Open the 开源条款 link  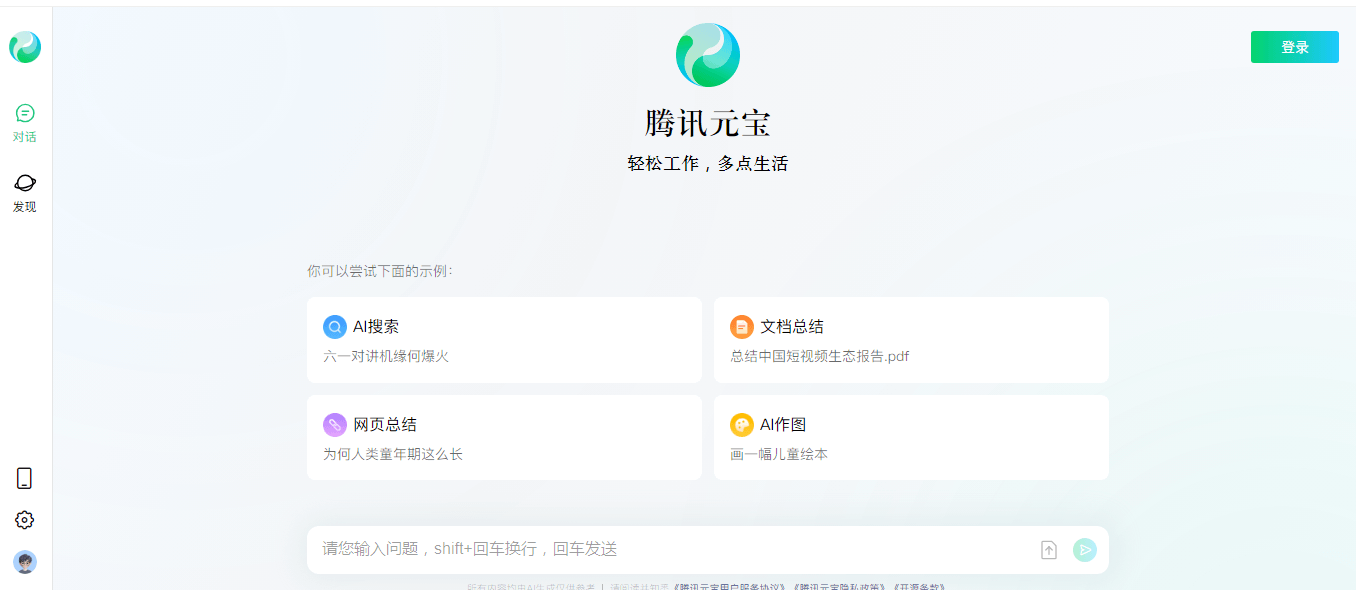[917, 585]
